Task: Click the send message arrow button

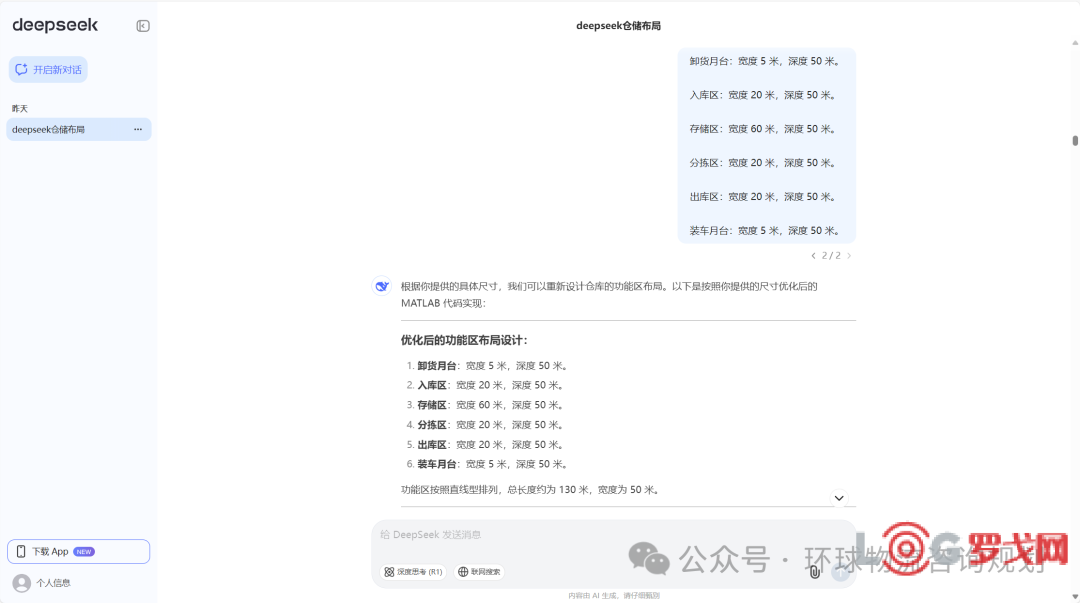Action: pos(841,572)
